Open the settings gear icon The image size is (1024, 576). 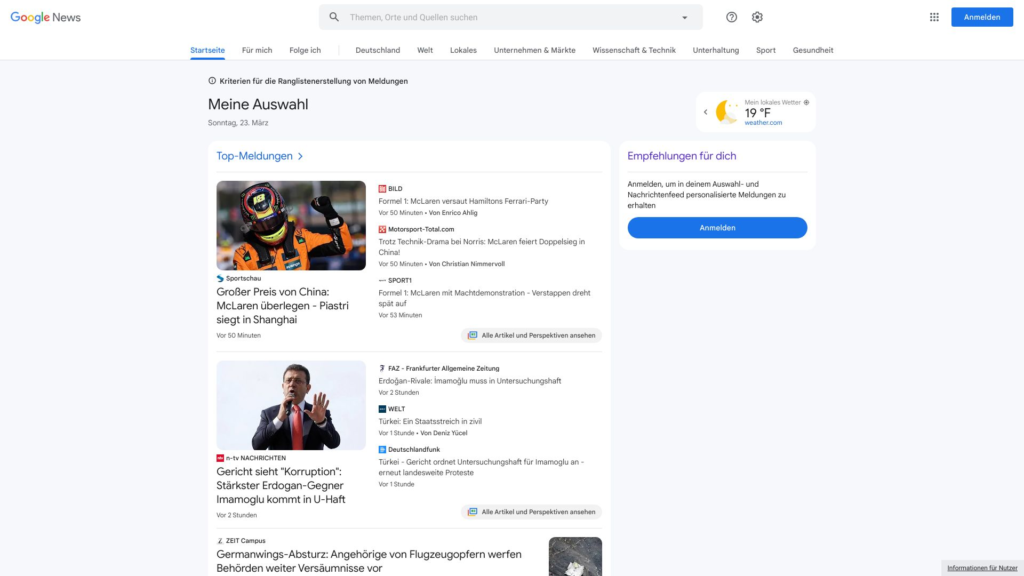point(757,17)
